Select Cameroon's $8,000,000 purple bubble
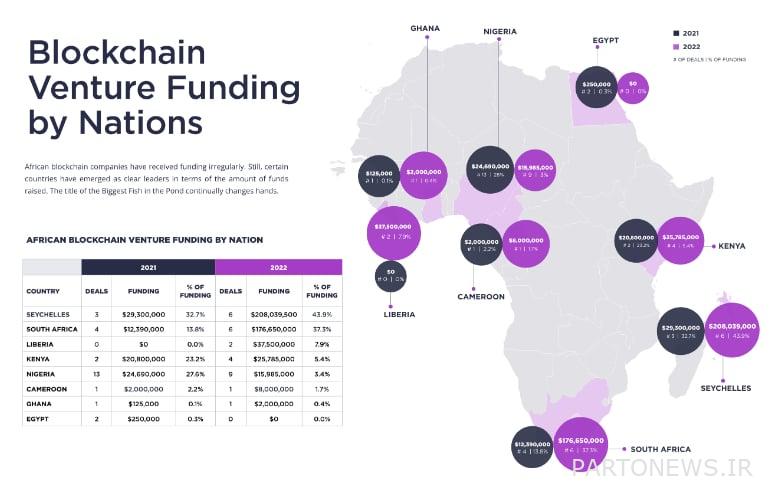Image resolution: width=769 pixels, height=491 pixels. pyautogui.click(x=526, y=244)
